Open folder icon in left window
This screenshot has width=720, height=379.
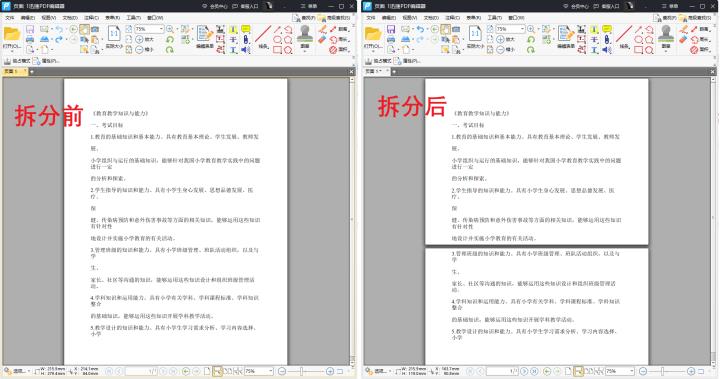point(11,34)
